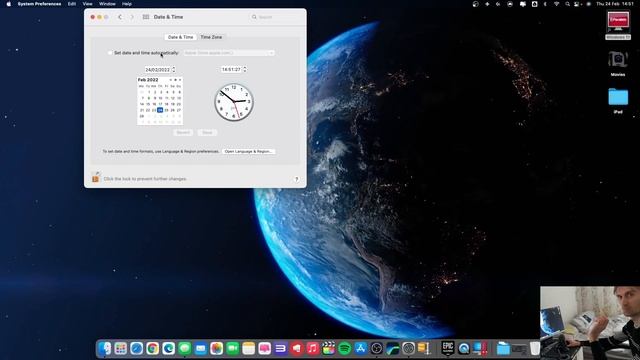This screenshot has height=360, width=640.
Task: Click the lock icon to prevent changes
Action: click(x=96, y=177)
